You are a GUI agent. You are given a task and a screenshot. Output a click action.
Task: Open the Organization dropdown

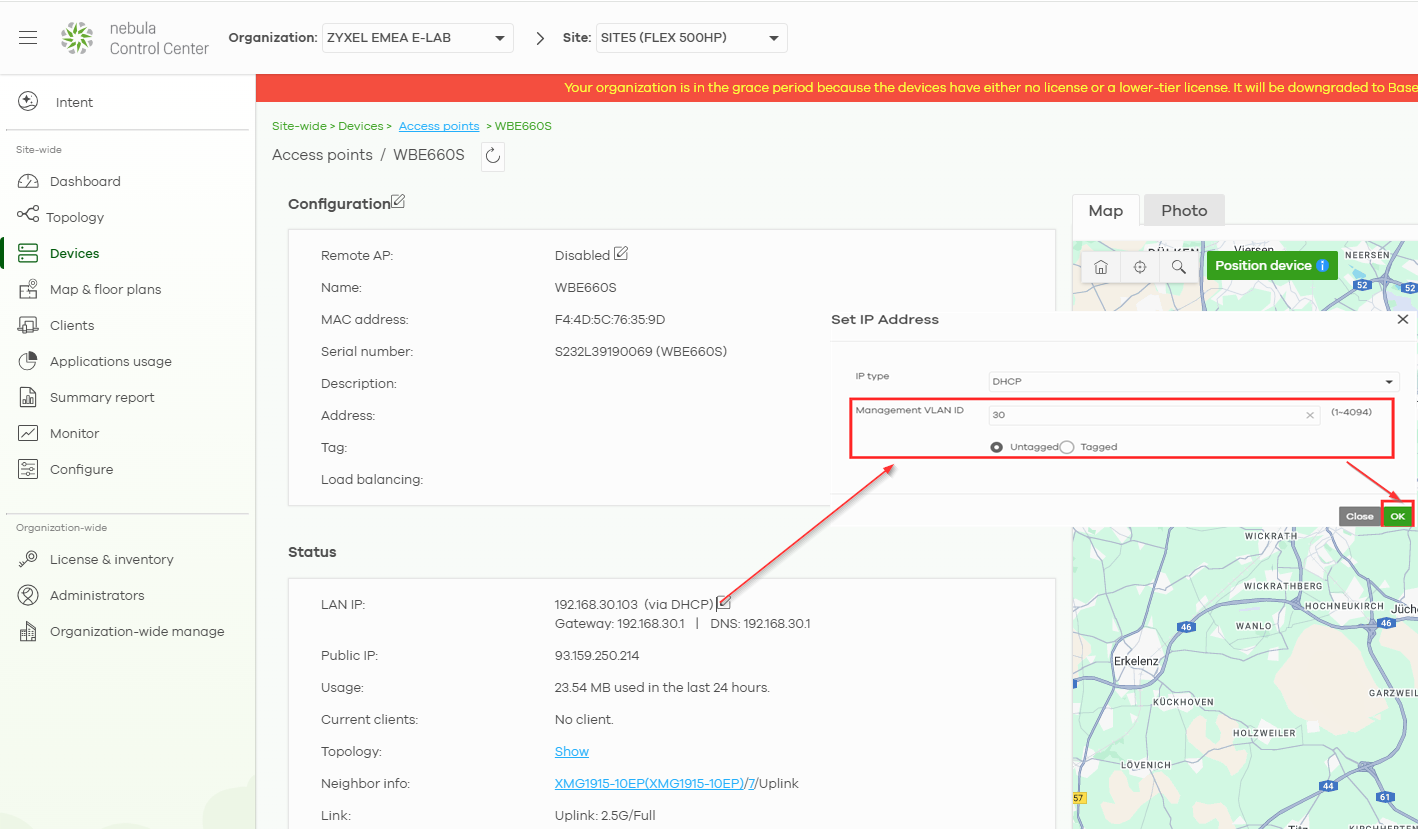click(418, 38)
